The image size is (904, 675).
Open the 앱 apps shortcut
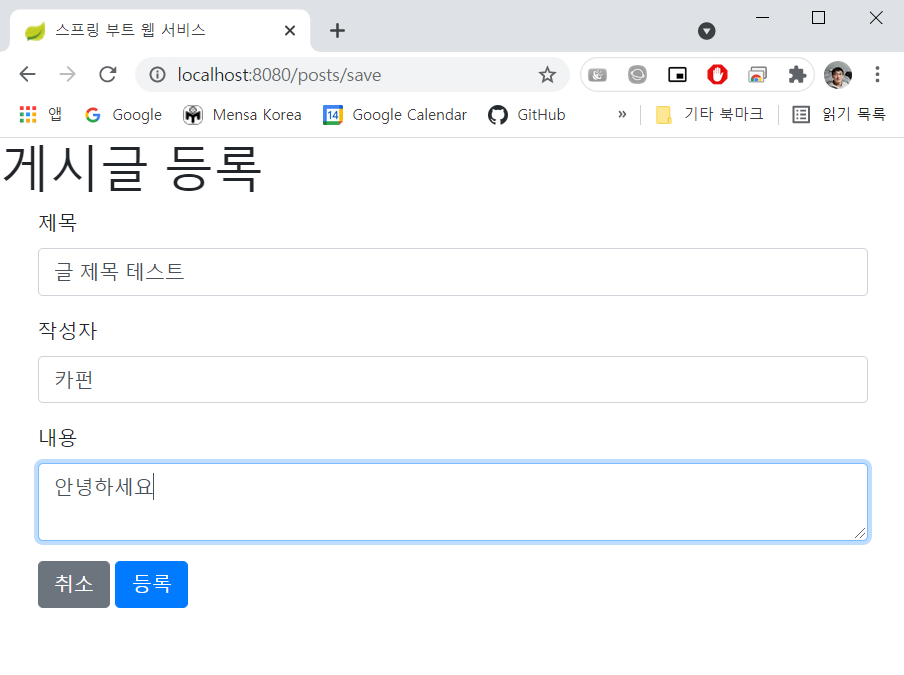(40, 115)
